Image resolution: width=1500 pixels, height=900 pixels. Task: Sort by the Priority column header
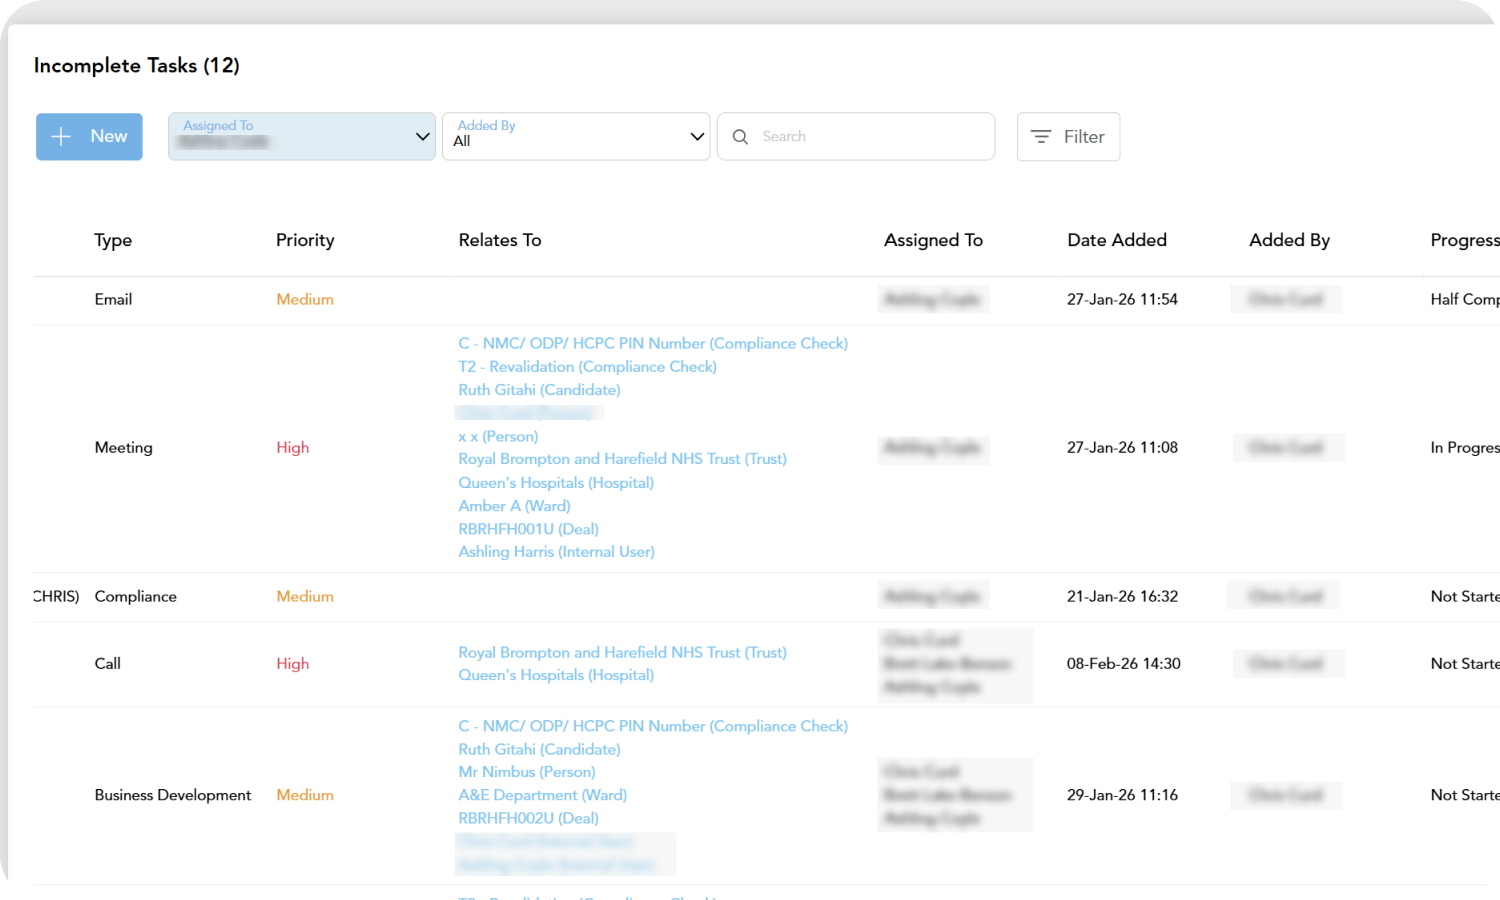(x=305, y=240)
